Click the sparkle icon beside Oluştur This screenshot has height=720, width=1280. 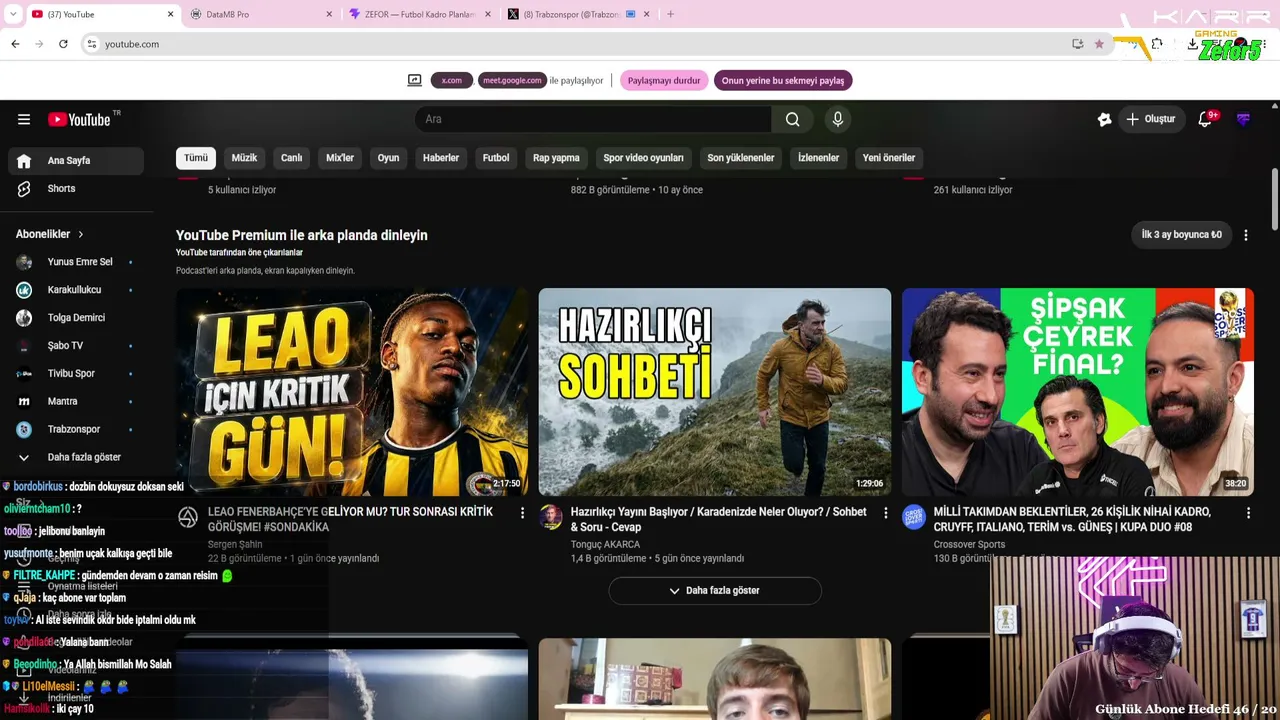tap(1104, 119)
